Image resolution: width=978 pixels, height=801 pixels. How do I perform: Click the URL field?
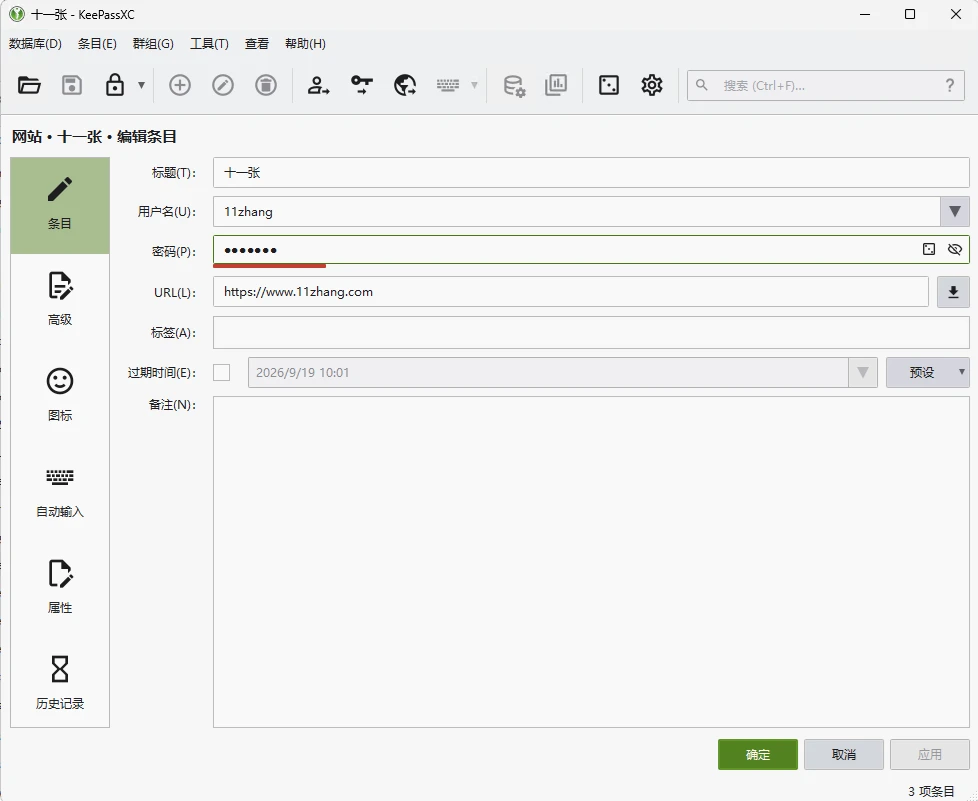[571, 291]
